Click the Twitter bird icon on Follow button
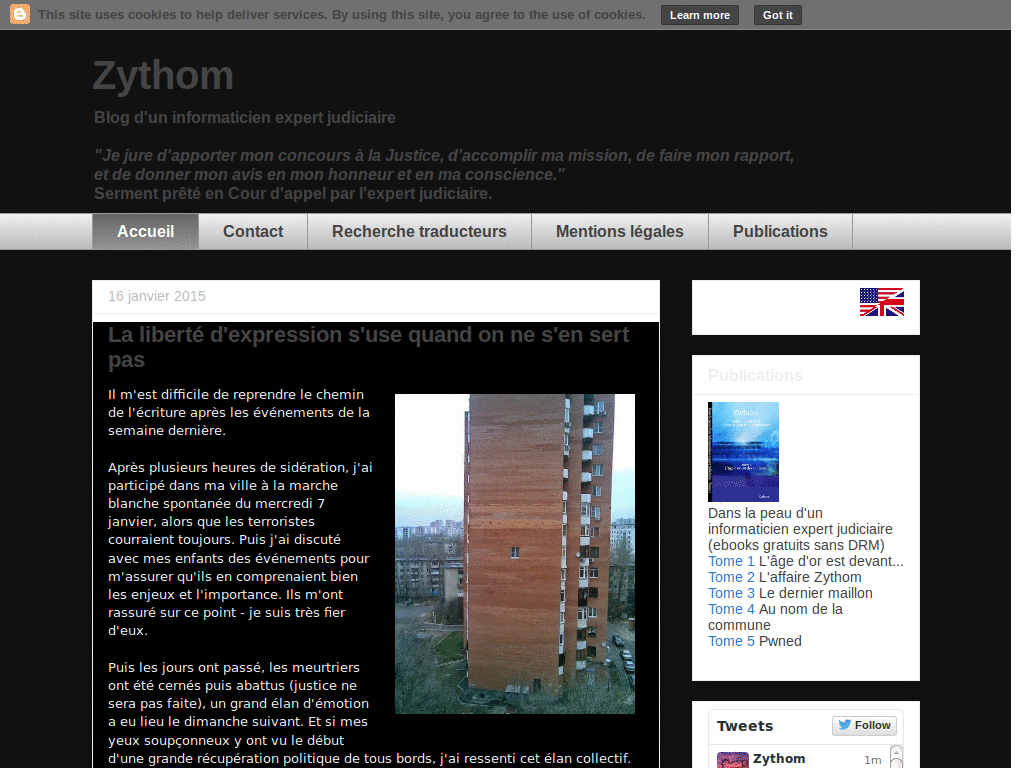Image resolution: width=1024 pixels, height=768 pixels. click(843, 725)
